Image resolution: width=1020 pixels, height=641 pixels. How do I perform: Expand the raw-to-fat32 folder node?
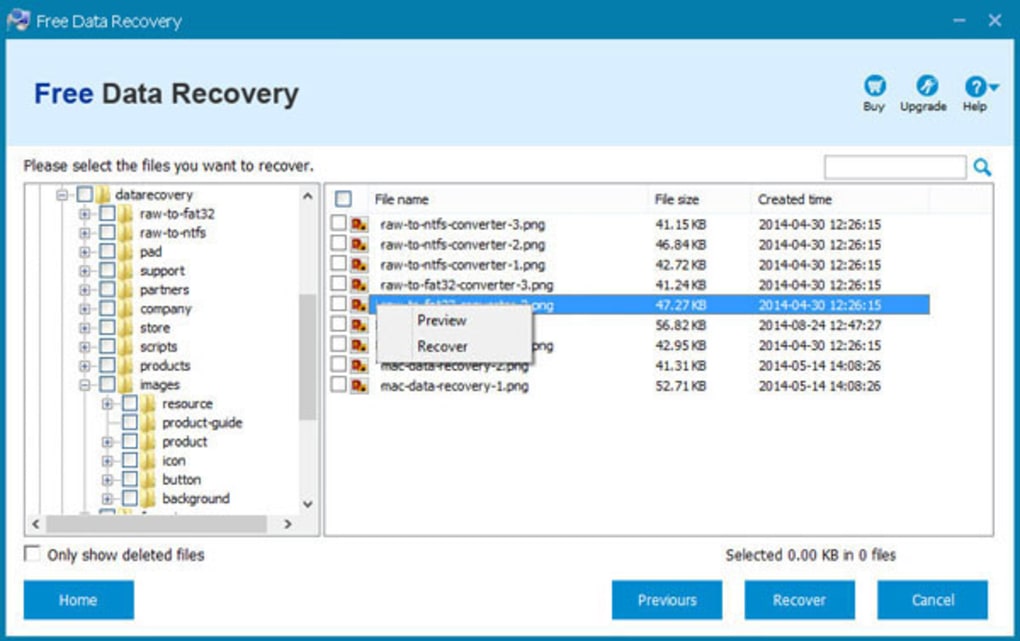pos(85,214)
